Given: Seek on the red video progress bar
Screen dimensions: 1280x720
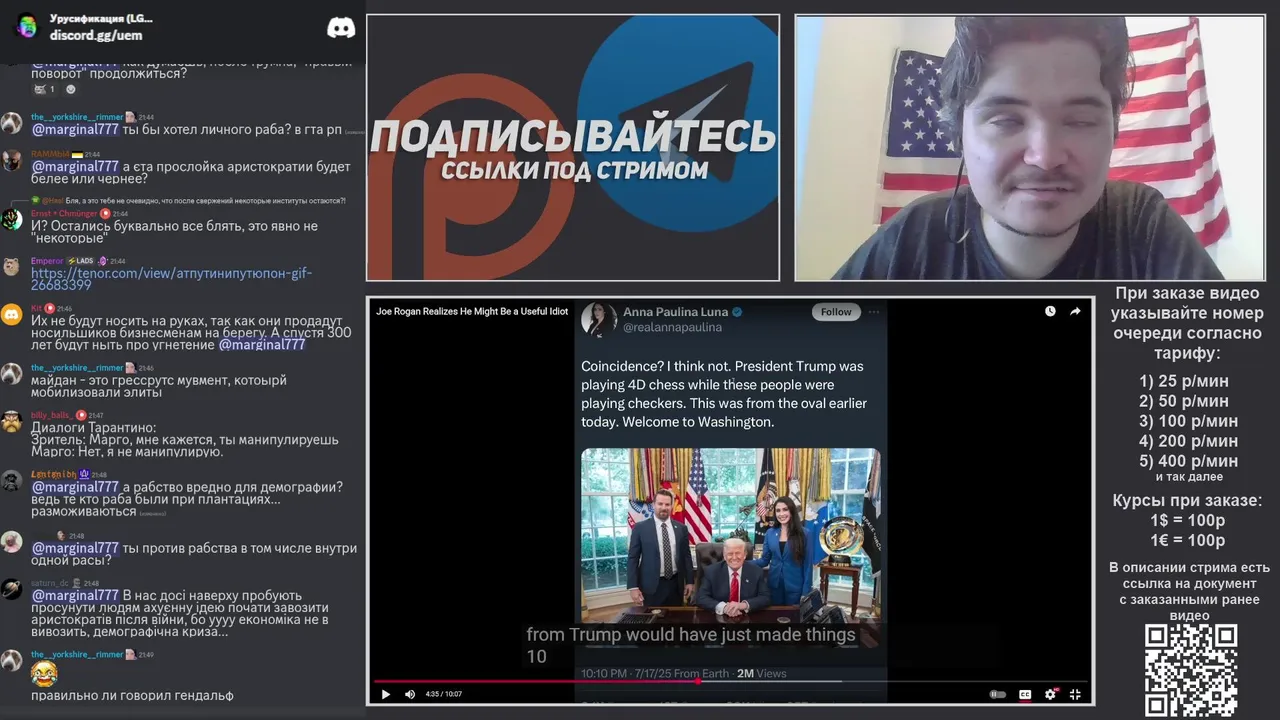Looking at the screenshot, I should coord(535,682).
